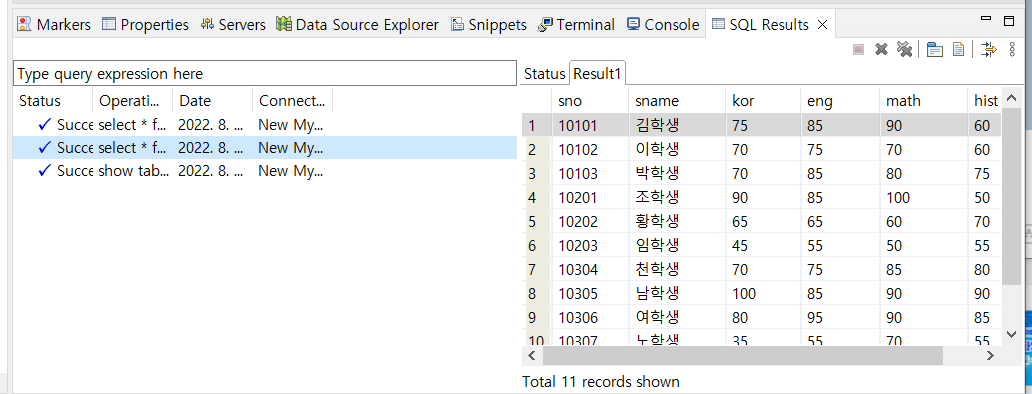Select sno cell 10306
The width and height of the screenshot is (1032, 394).
coord(590,317)
